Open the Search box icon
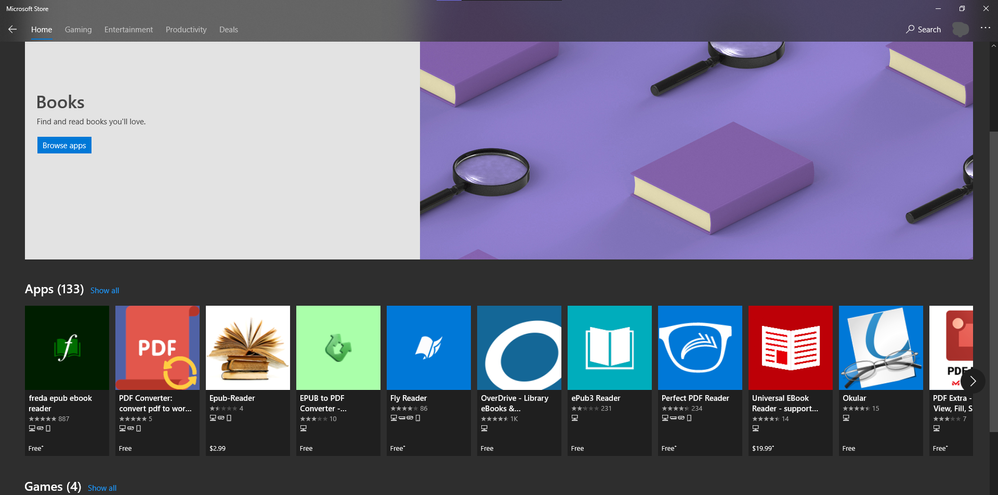 point(910,29)
